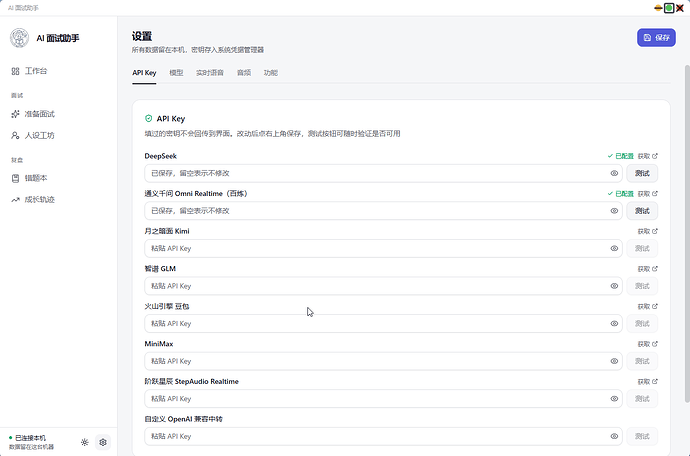Screen dimensions: 690x456
Task: Click the 设置 page heading
Action: [142, 36]
